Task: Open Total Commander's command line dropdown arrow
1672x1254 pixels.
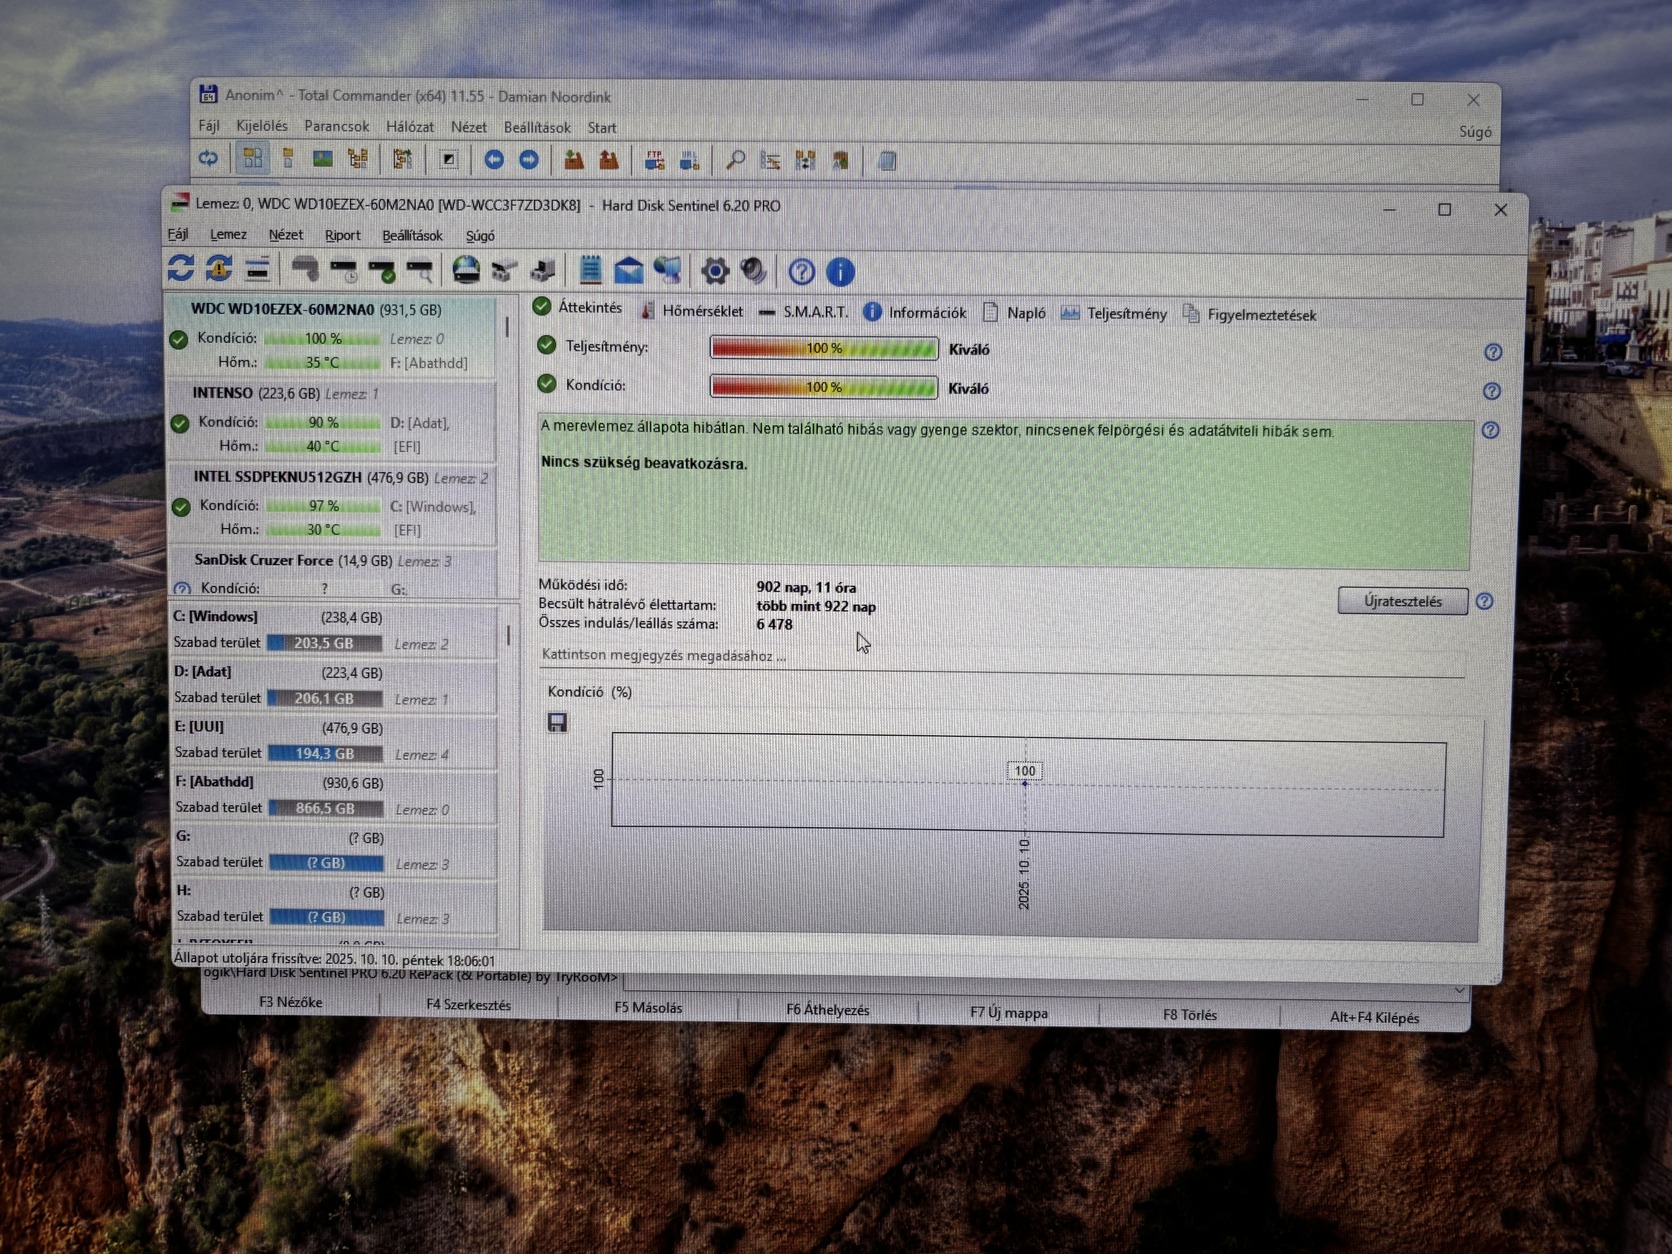Action: (x=1459, y=991)
